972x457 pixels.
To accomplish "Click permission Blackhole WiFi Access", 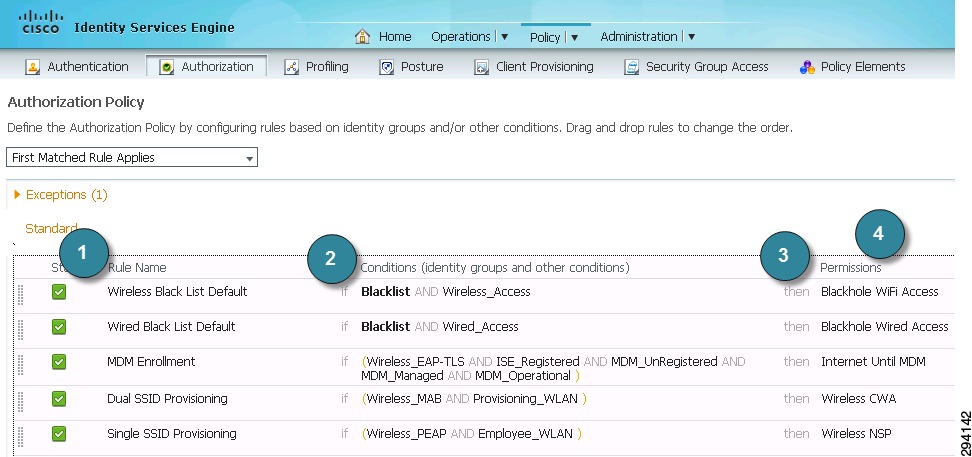I will [880, 291].
